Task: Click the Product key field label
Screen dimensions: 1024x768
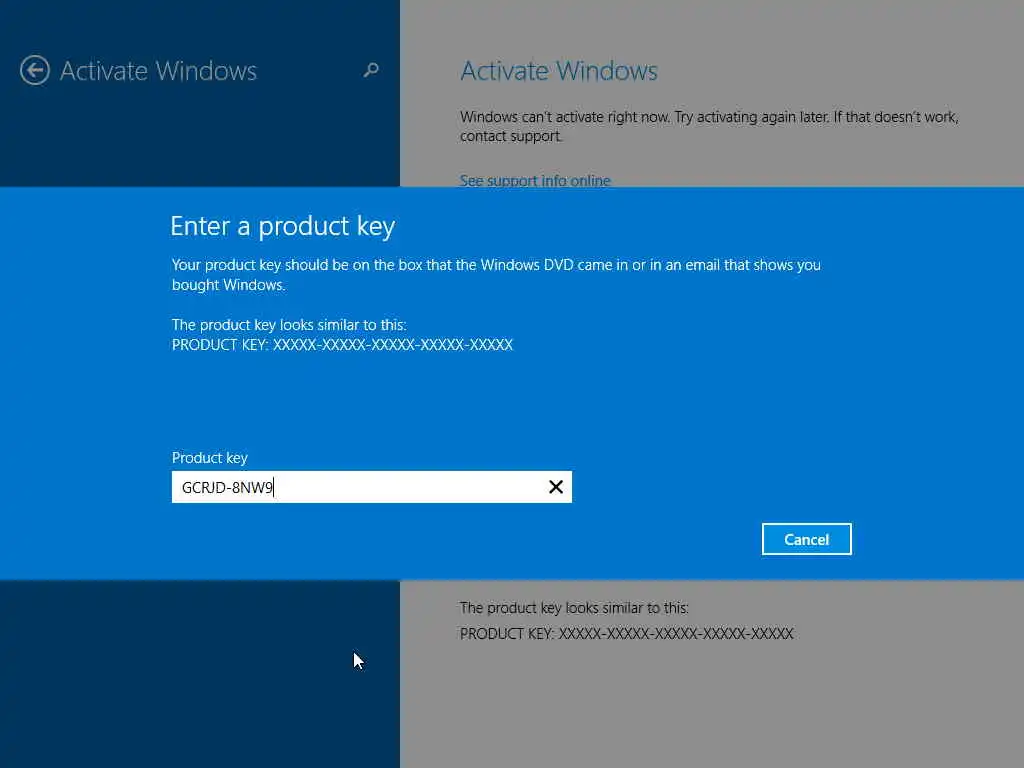Action: tap(210, 458)
